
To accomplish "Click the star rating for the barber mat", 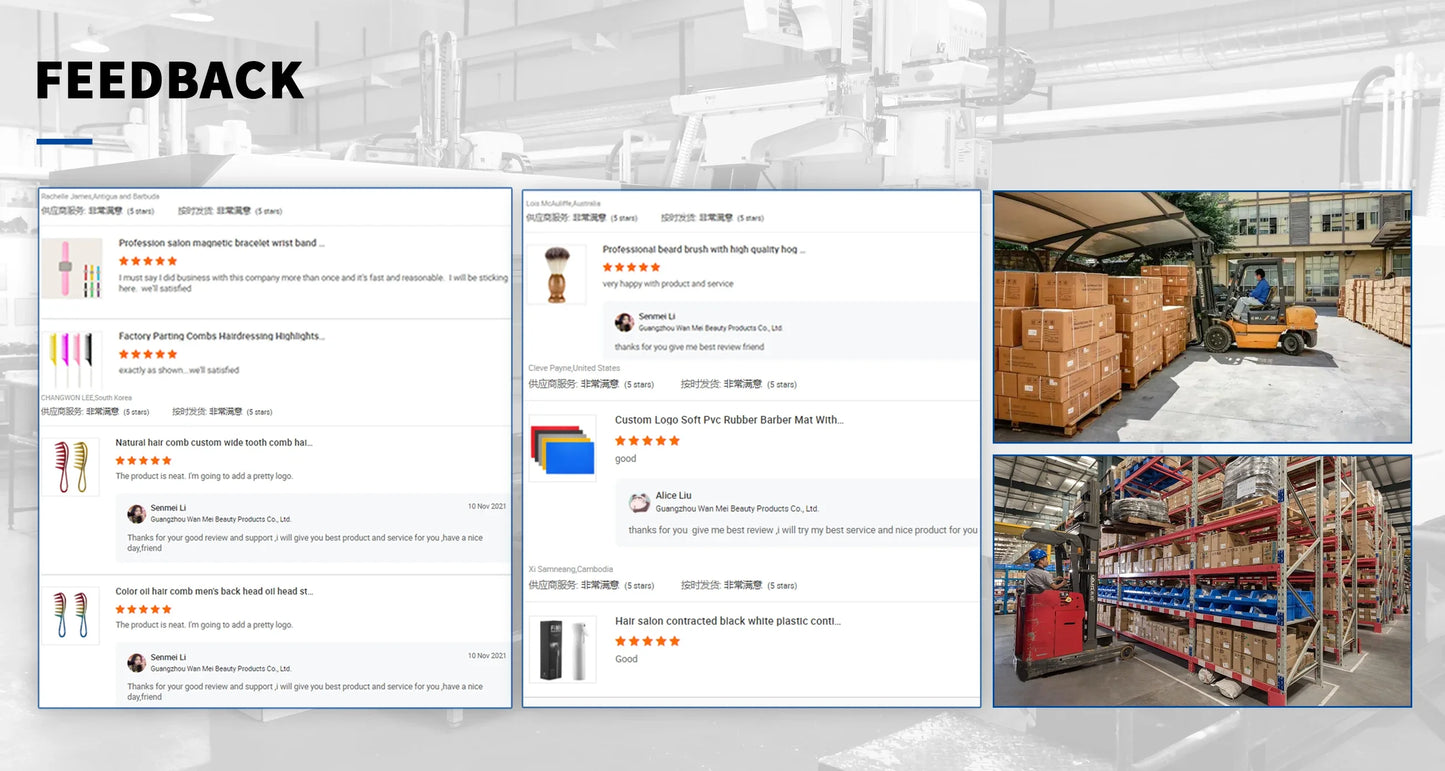I will point(647,440).
